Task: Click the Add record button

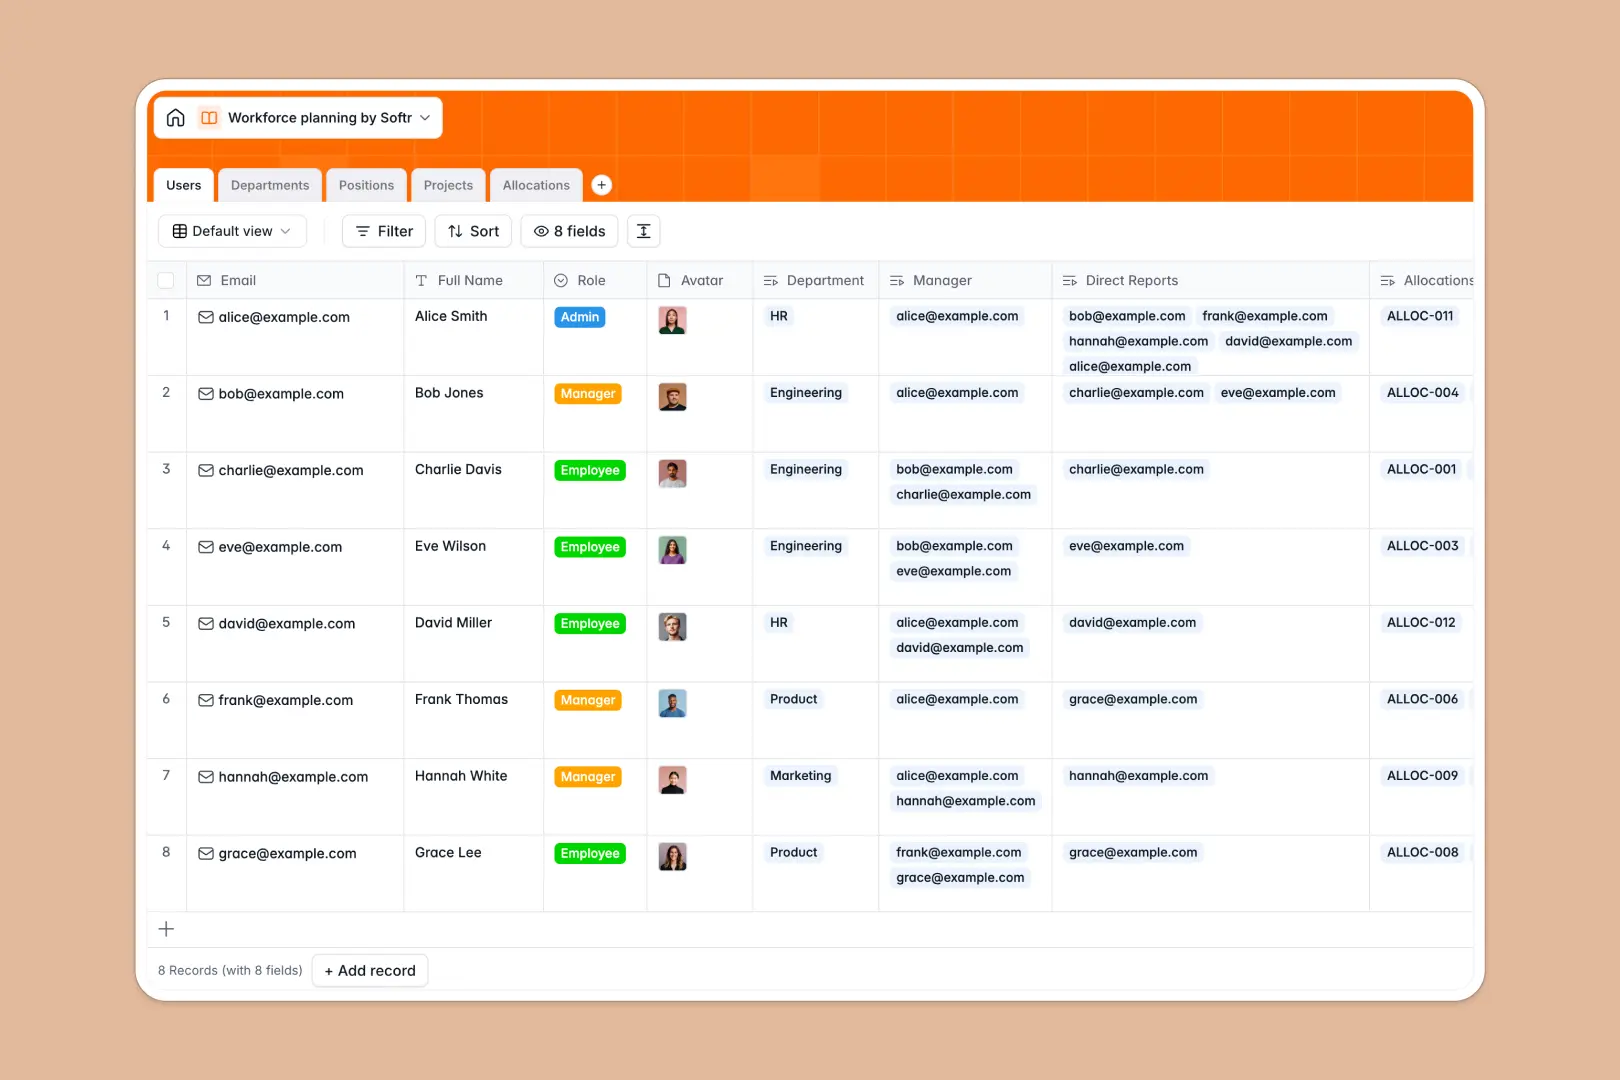Action: click(x=369, y=970)
